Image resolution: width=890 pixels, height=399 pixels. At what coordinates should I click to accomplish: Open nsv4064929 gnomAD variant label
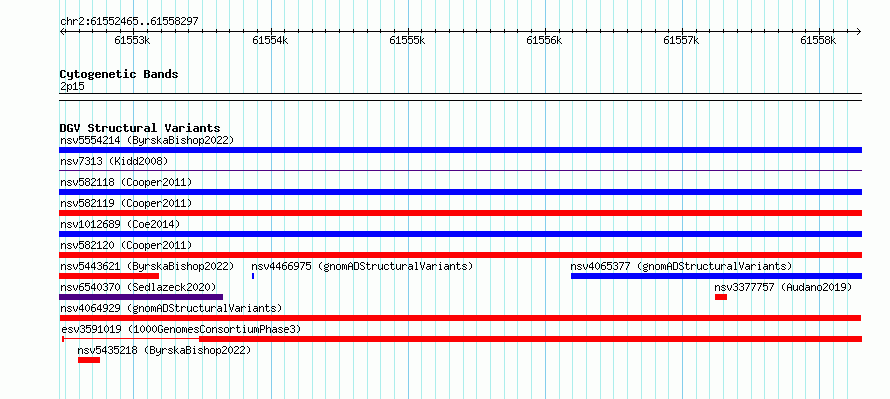(x=171, y=308)
